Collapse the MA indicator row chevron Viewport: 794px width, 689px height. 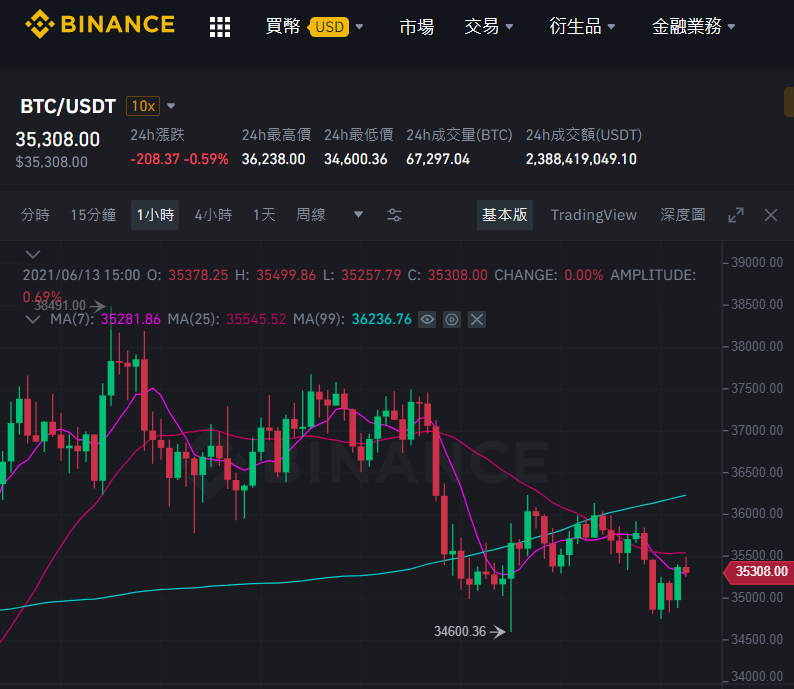click(33, 319)
